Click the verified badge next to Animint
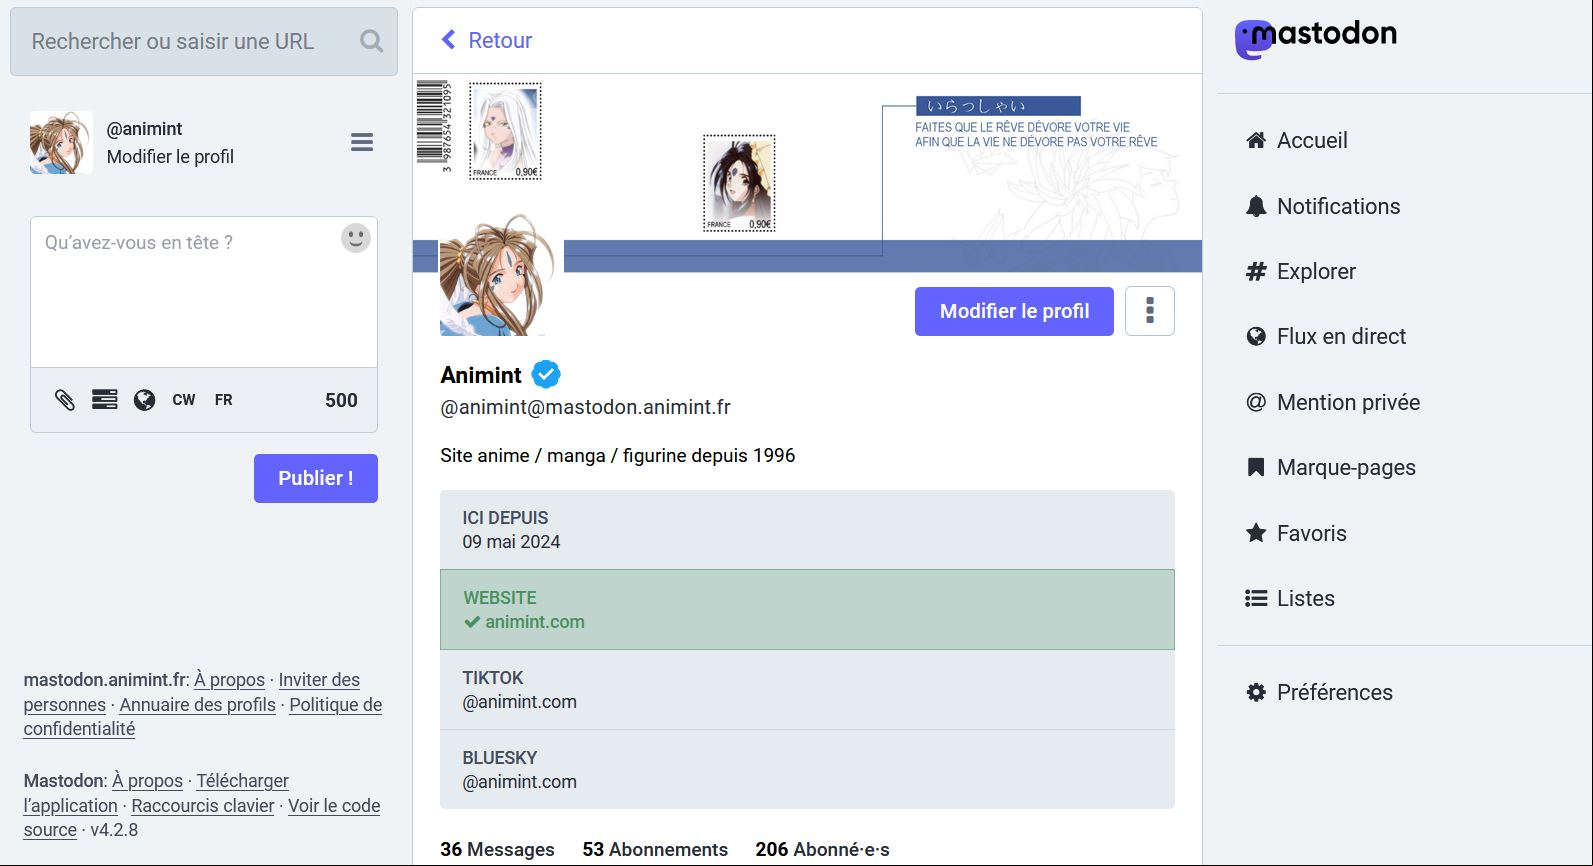 546,374
